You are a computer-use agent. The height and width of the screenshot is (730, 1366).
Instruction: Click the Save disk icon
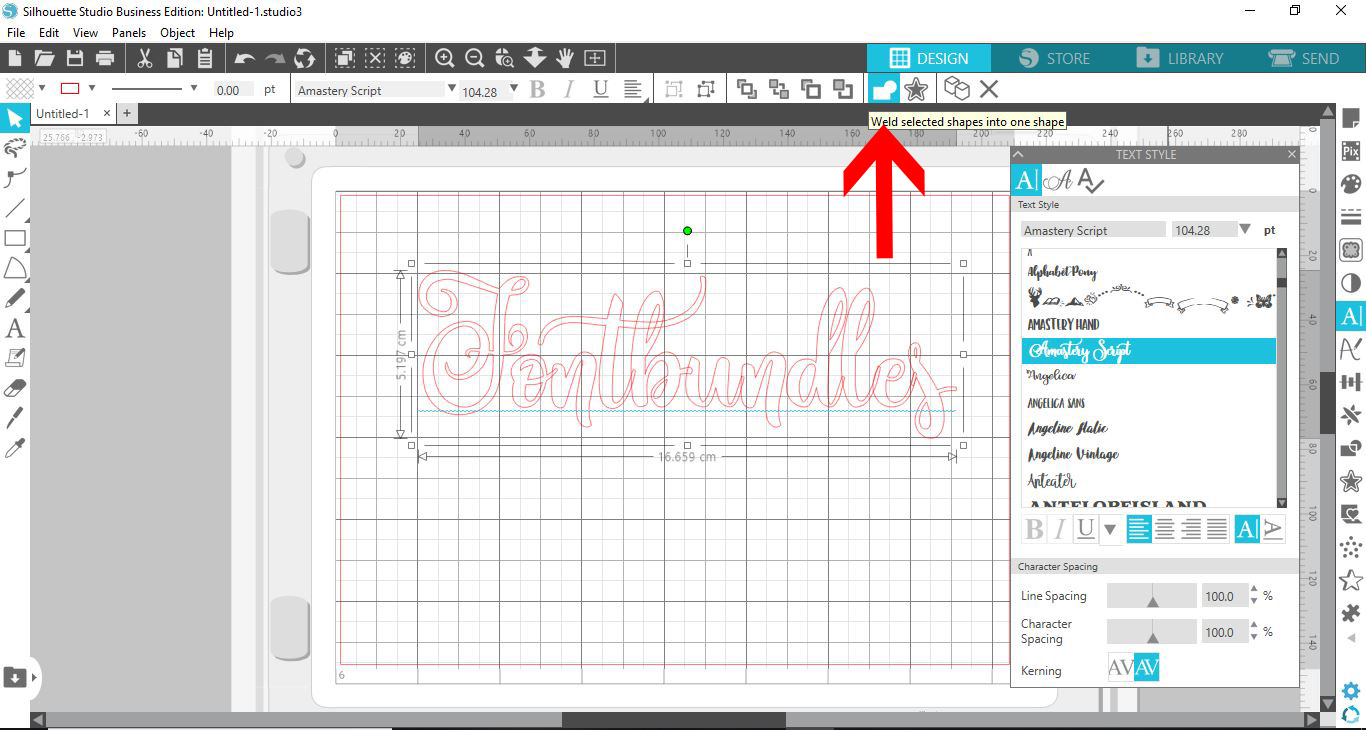point(74,58)
